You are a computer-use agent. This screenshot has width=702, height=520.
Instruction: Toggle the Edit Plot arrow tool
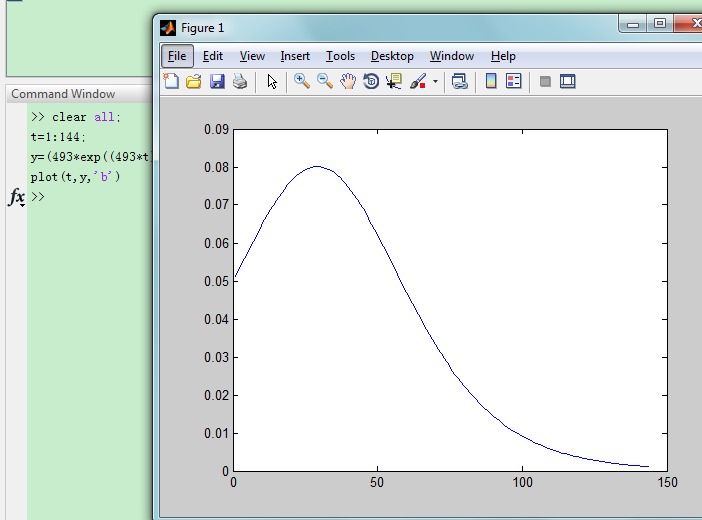272,82
